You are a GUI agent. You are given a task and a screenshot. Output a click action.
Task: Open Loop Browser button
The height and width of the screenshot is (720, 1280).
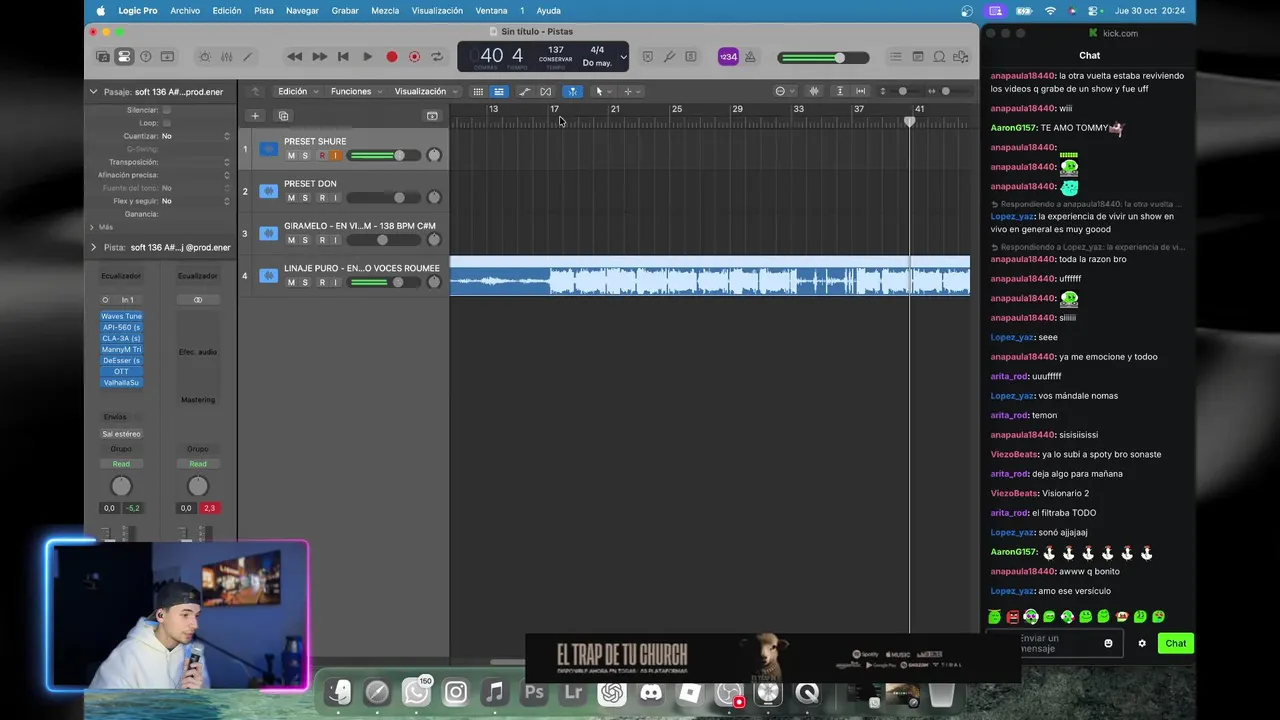[x=940, y=57]
